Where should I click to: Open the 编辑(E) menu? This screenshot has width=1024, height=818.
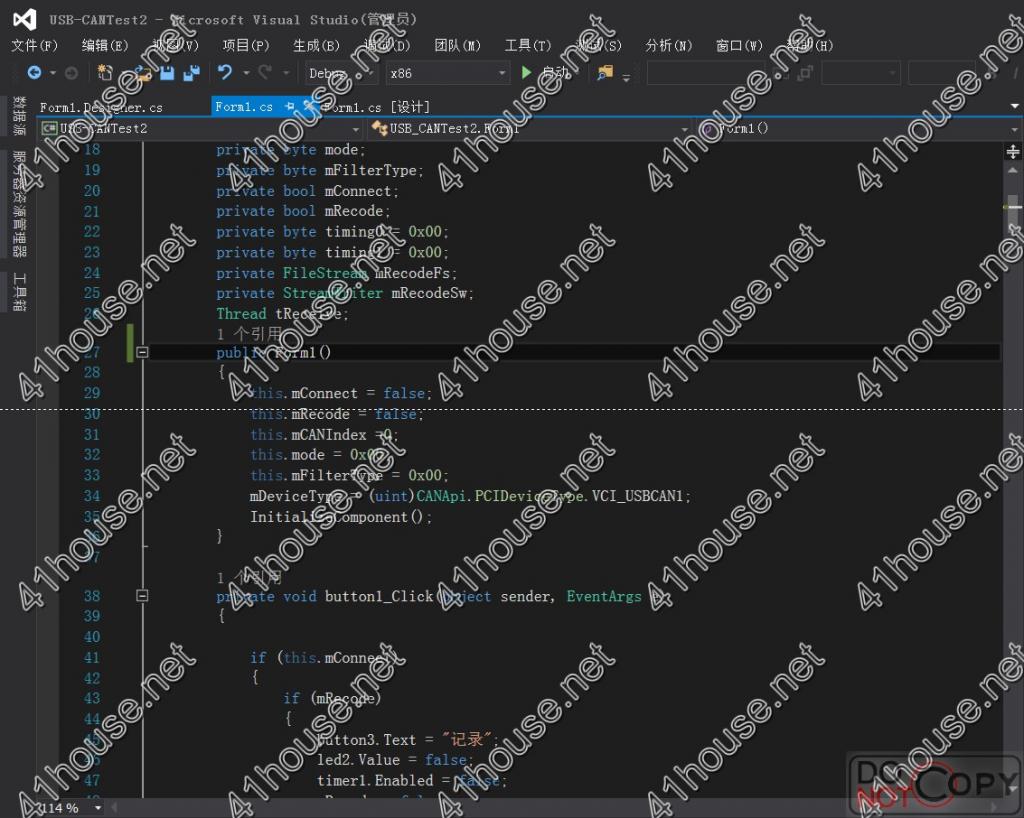tap(105, 45)
